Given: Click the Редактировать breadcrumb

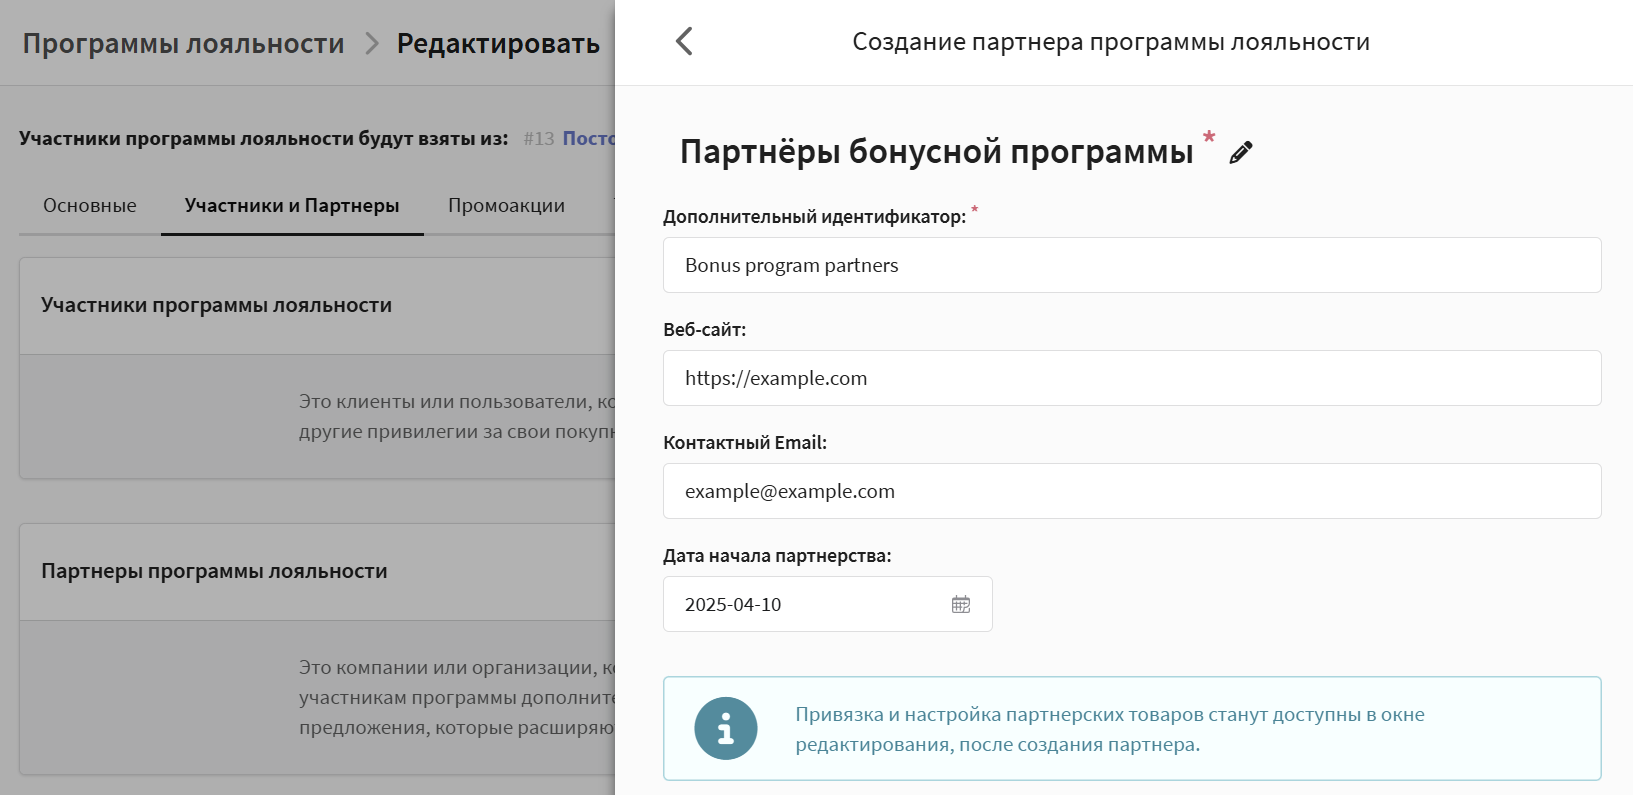Looking at the screenshot, I should coord(498,44).
